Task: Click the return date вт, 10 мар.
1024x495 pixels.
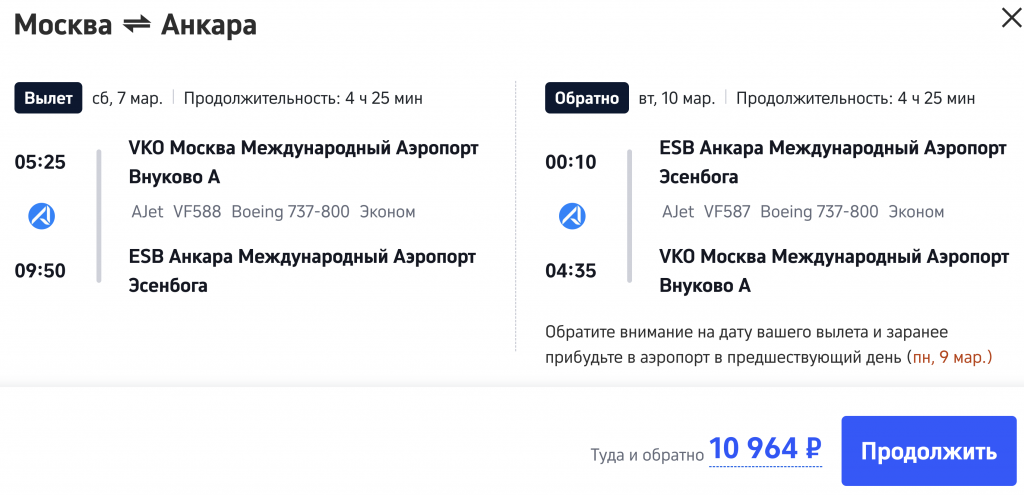Action: [677, 98]
